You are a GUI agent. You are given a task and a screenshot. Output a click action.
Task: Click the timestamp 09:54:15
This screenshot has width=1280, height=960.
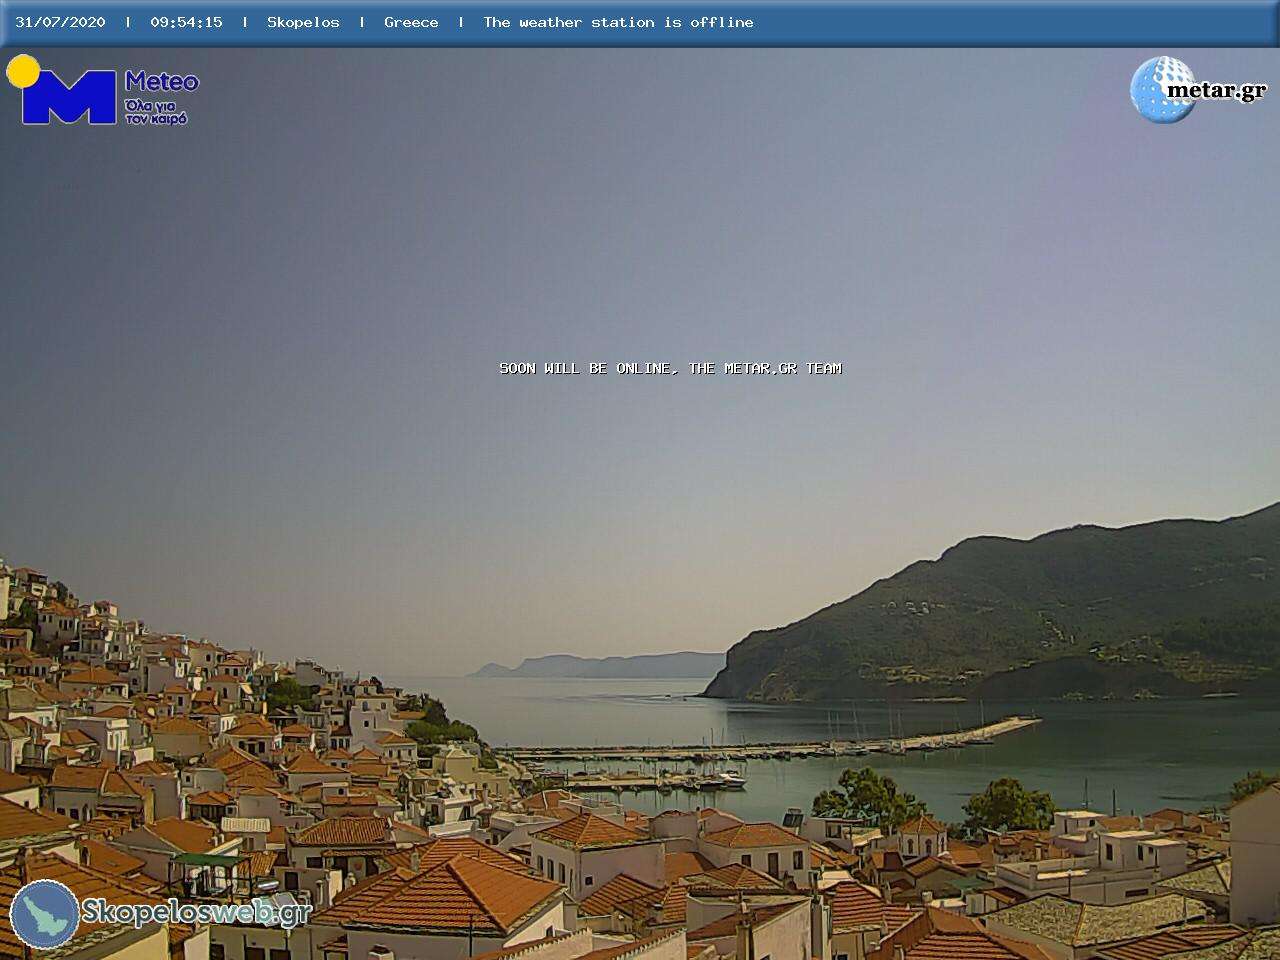point(186,22)
